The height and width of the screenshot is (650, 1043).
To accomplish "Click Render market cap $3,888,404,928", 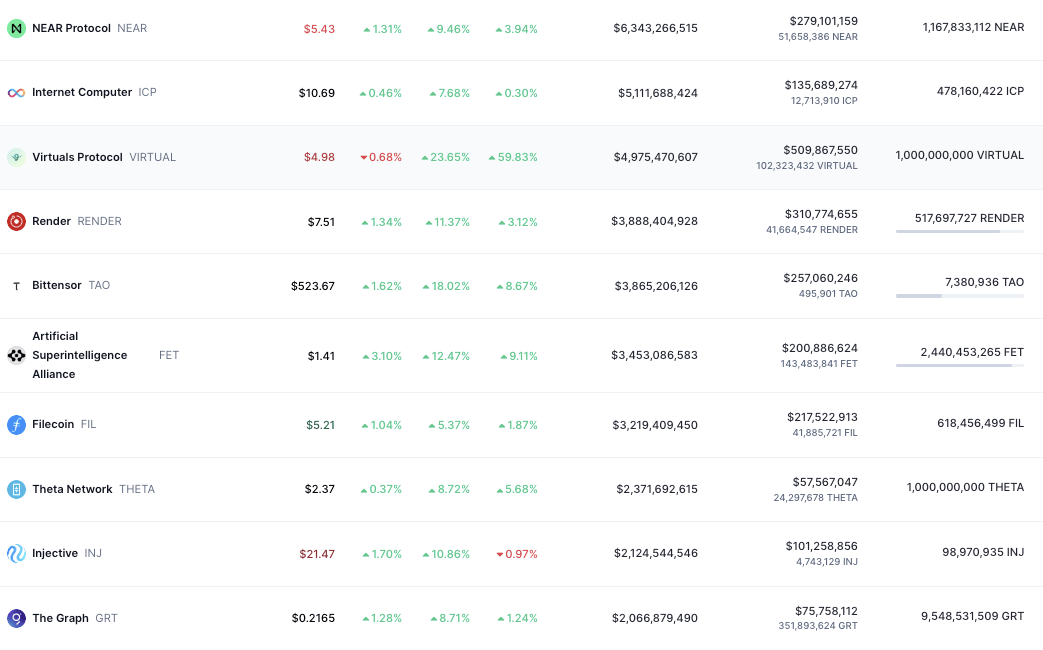I will click(655, 221).
